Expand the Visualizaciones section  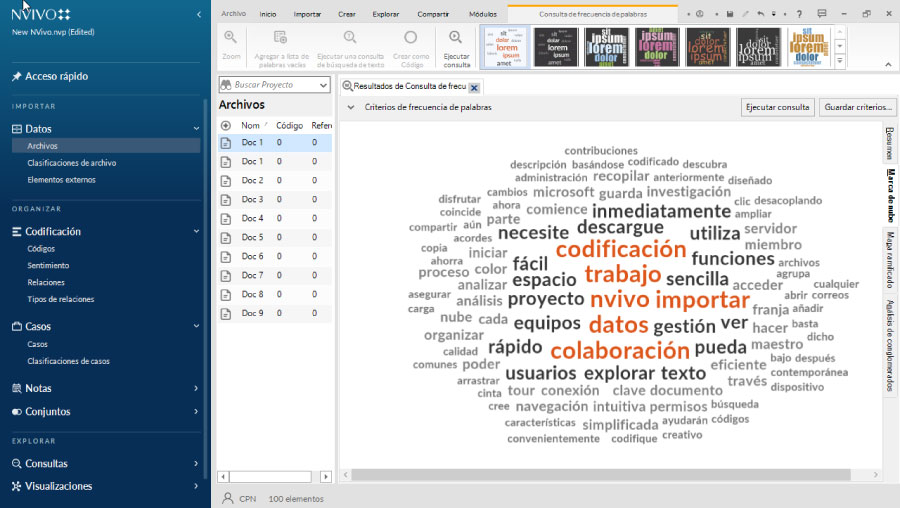pyautogui.click(x=196, y=486)
